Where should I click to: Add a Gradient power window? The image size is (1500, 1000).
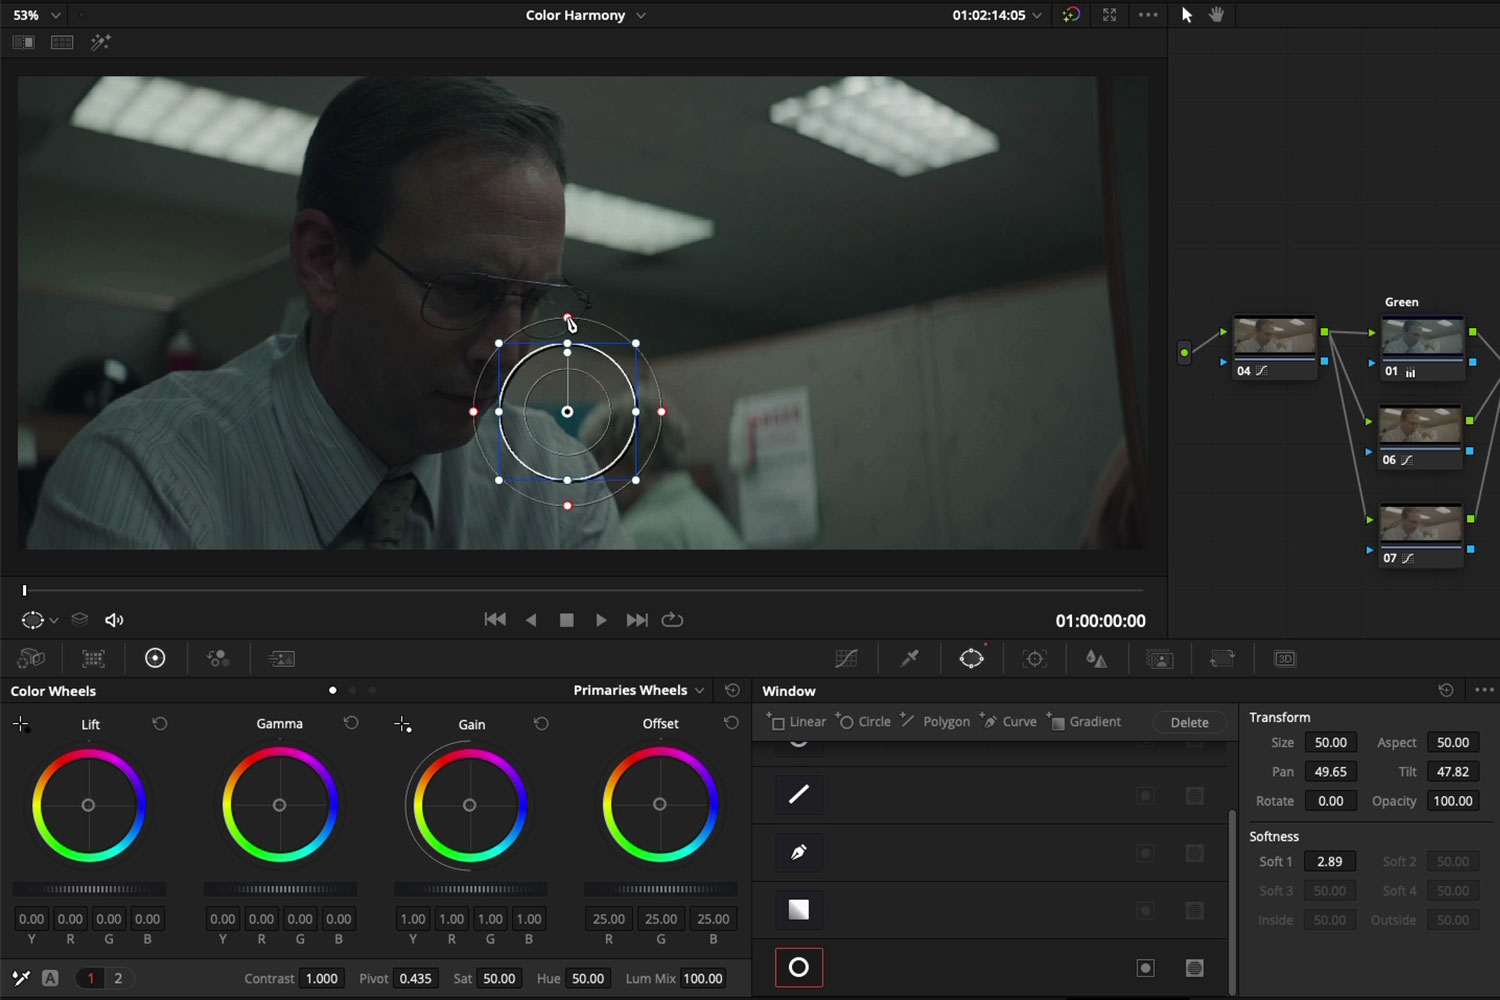click(1086, 721)
